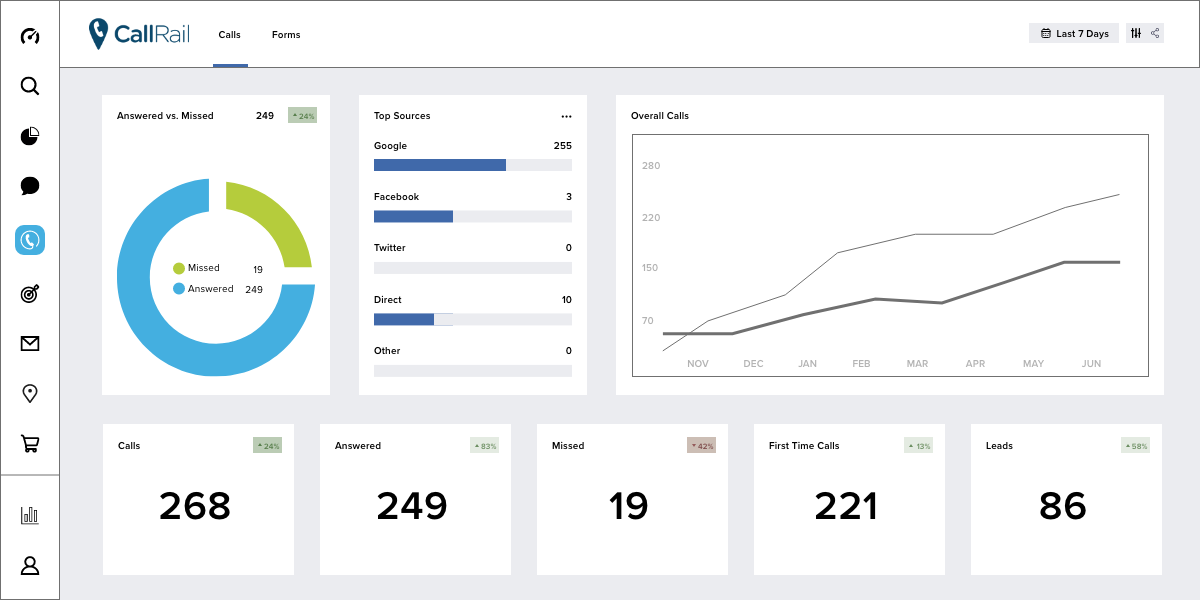
Task: Expand the Top Sources overflow menu
Action: pyautogui.click(x=566, y=116)
